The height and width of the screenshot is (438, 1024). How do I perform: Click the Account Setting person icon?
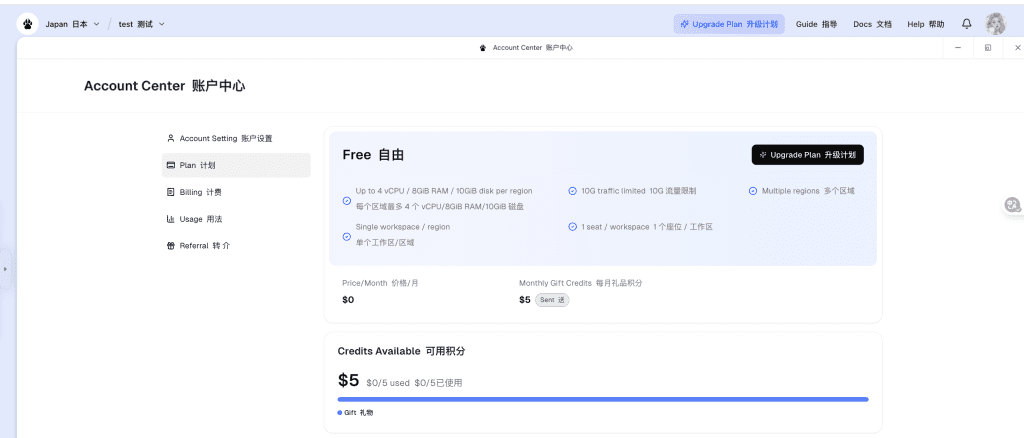tap(170, 138)
